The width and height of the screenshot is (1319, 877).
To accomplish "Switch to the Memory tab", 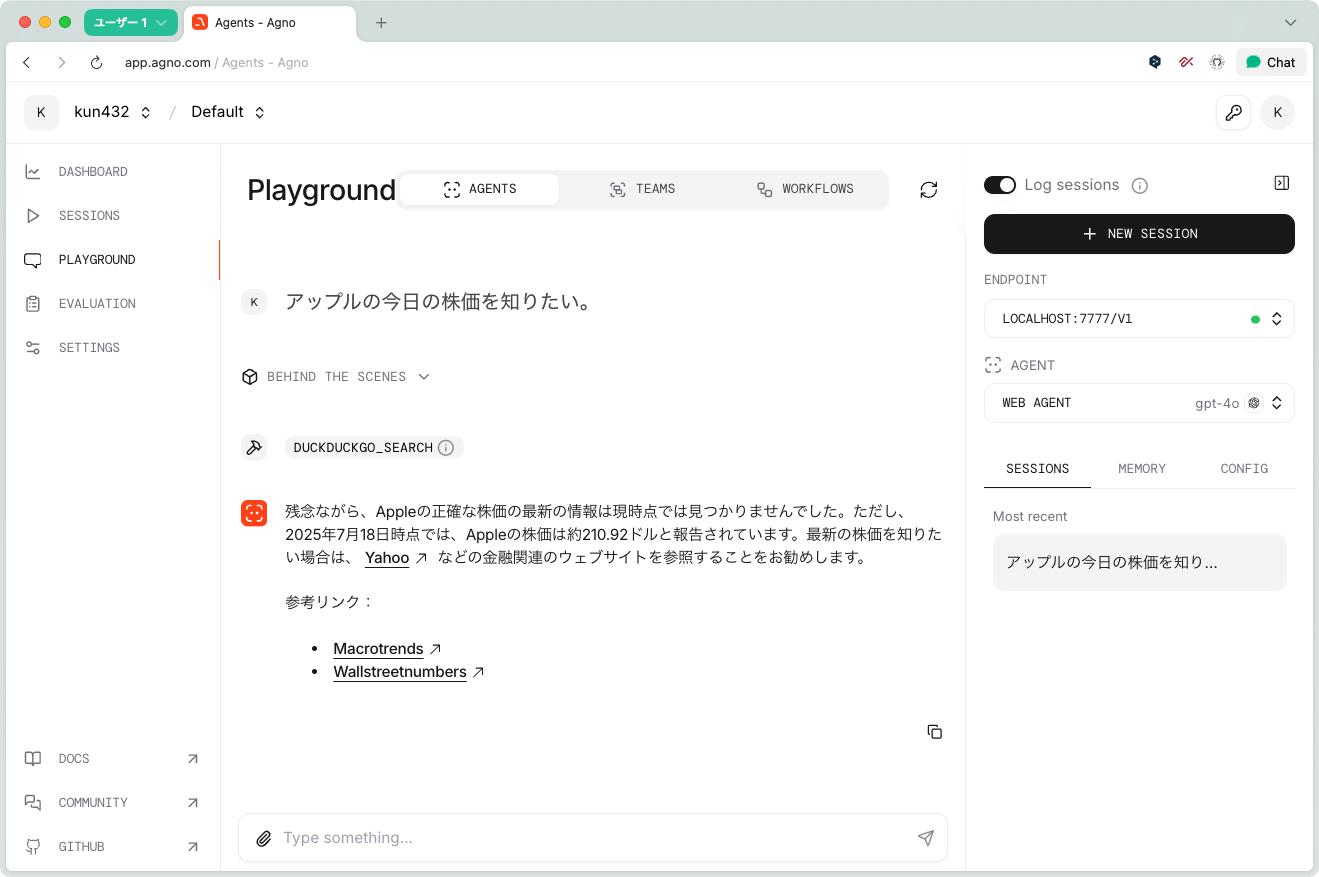I will [x=1142, y=469].
